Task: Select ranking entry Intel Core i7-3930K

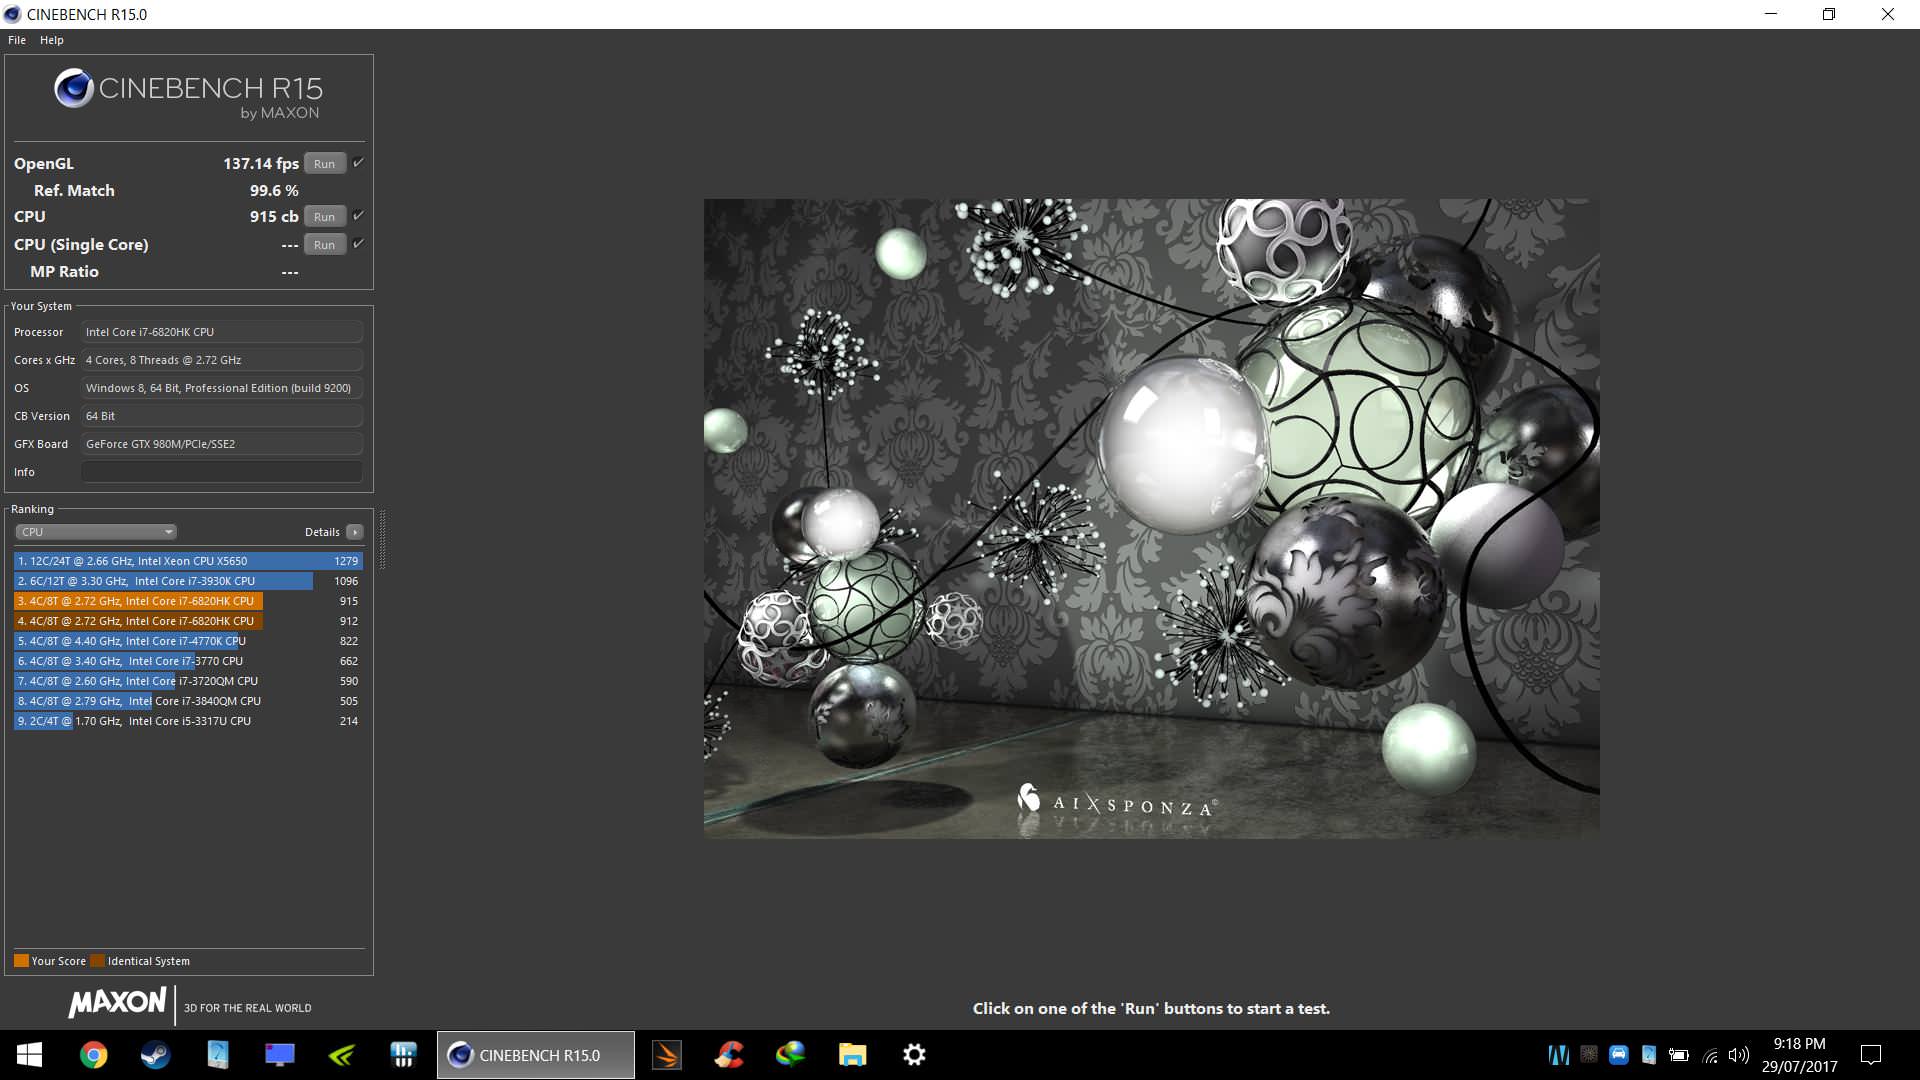Action: (x=188, y=581)
